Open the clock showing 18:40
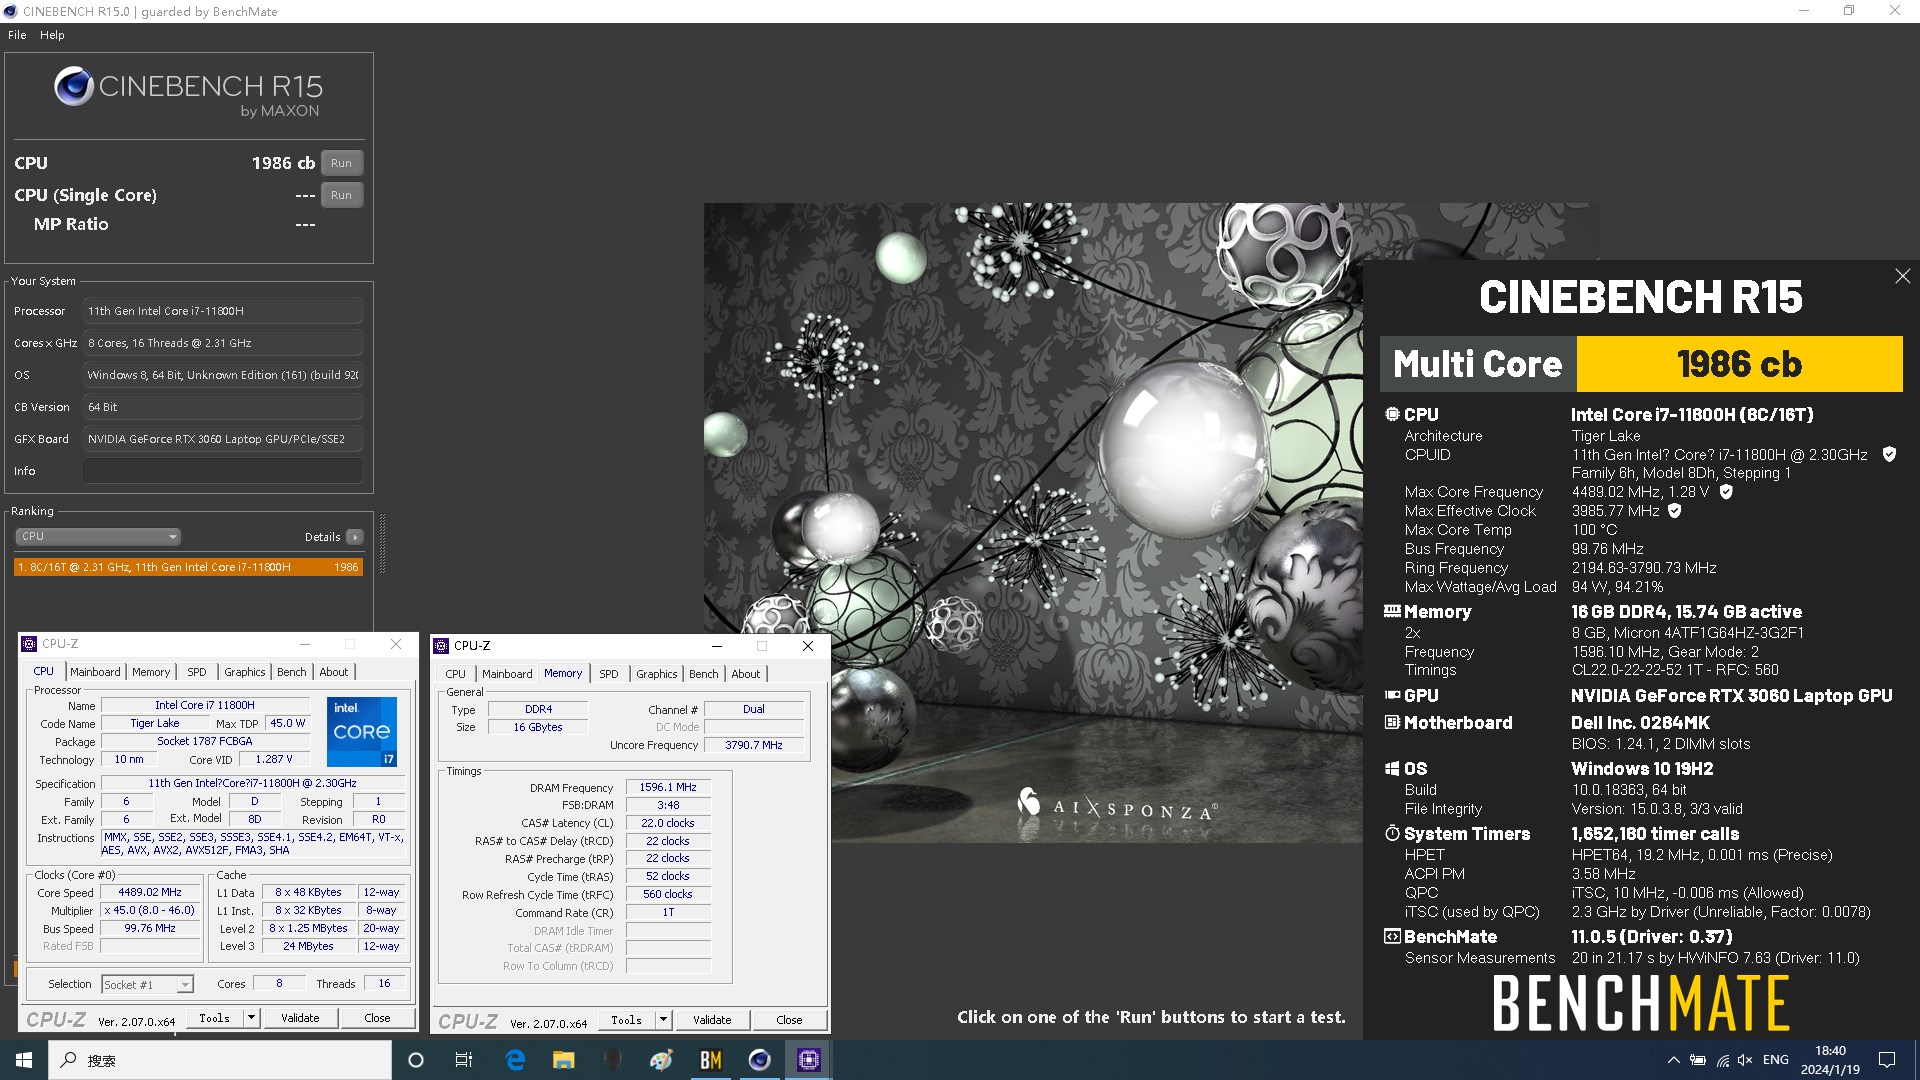Viewport: 1920px width, 1080px height. (x=1830, y=1060)
